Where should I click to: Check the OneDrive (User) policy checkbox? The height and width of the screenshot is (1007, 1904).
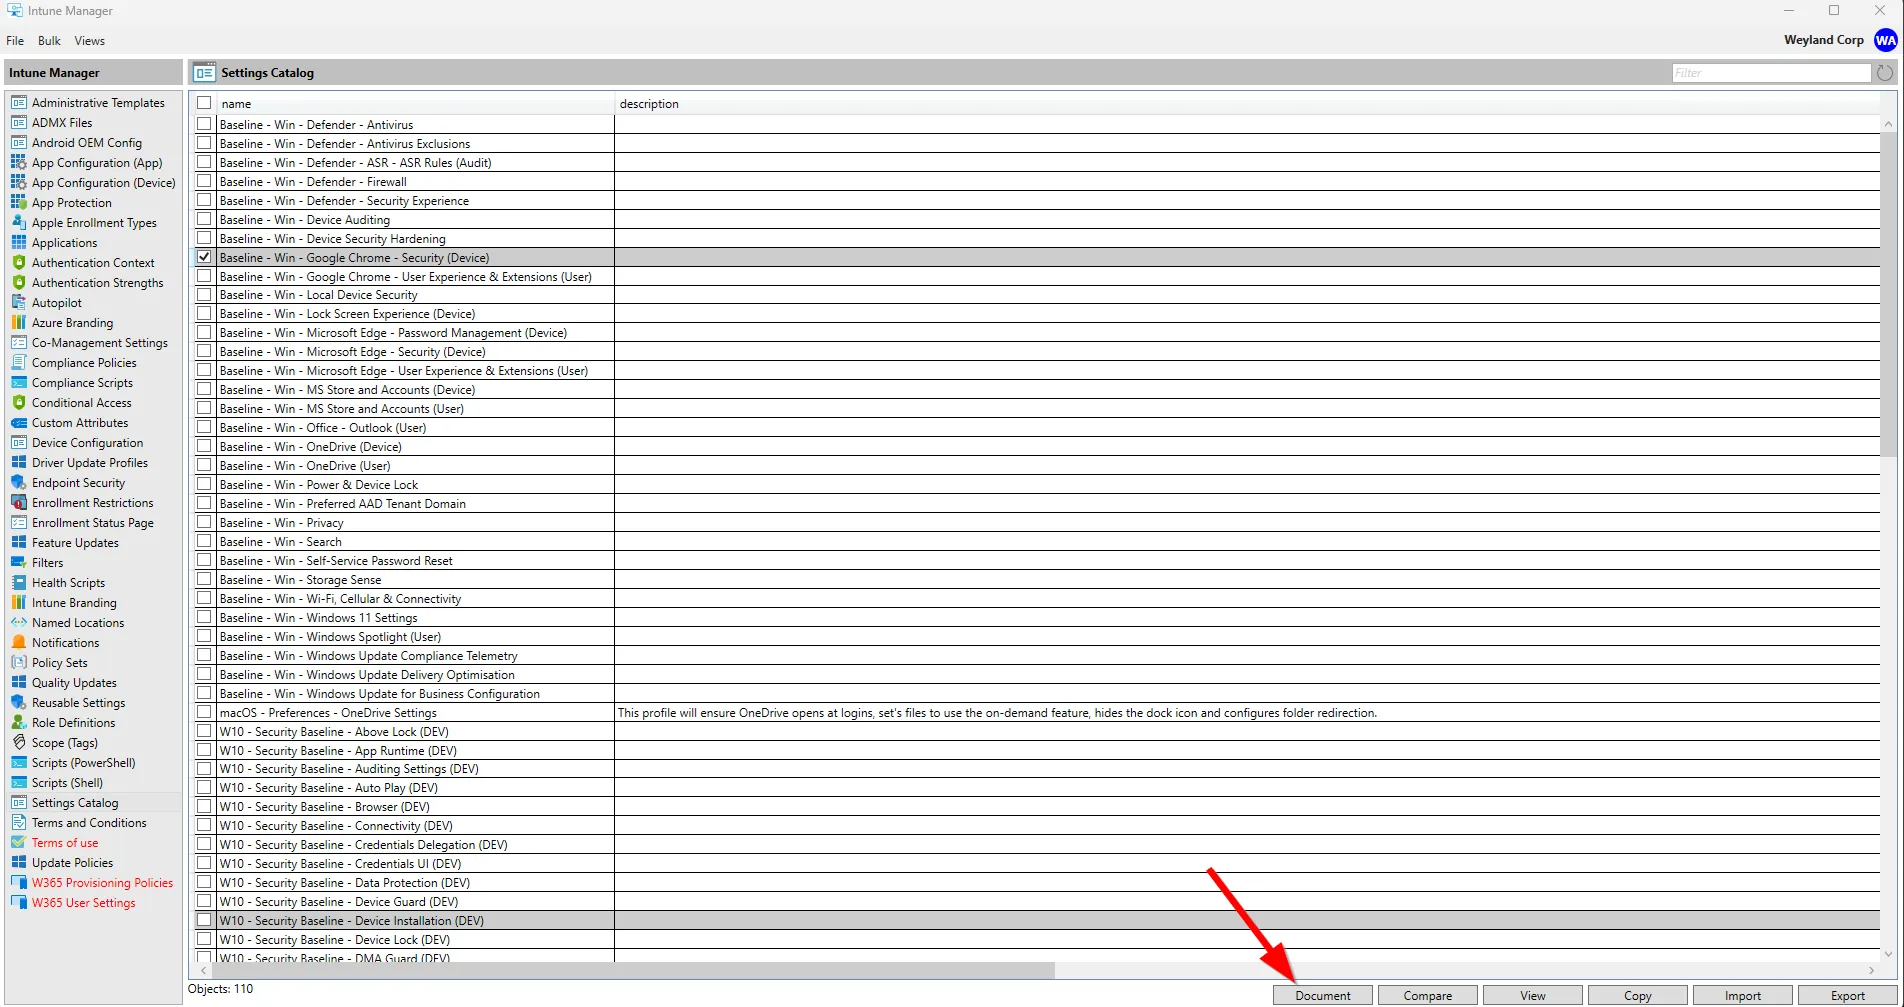[x=204, y=465]
